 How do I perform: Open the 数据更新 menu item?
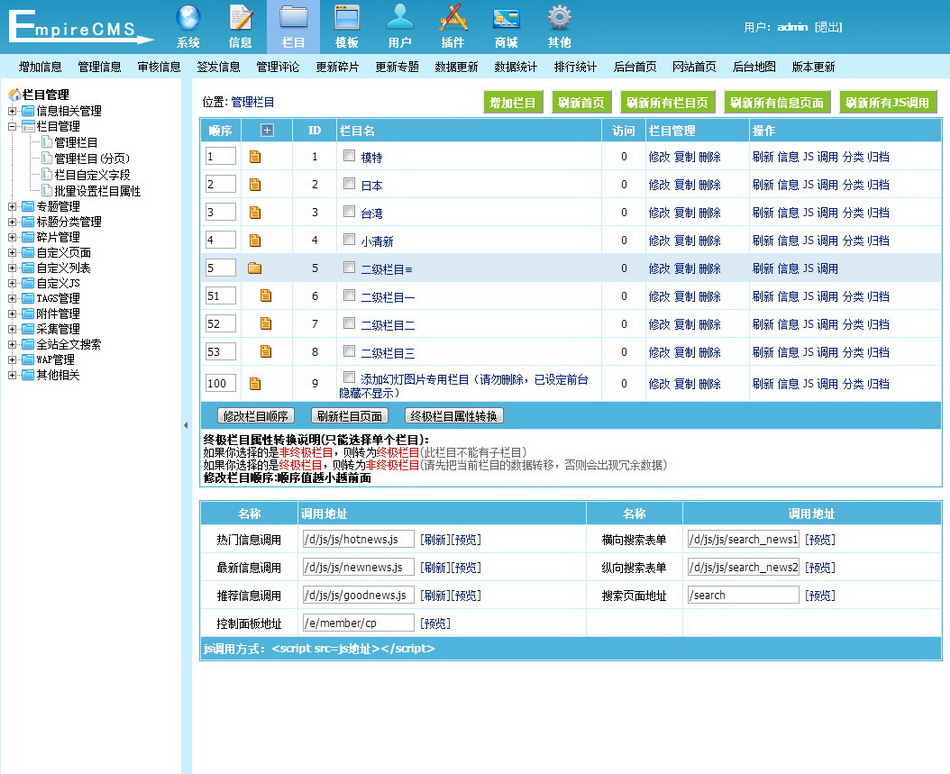456,67
